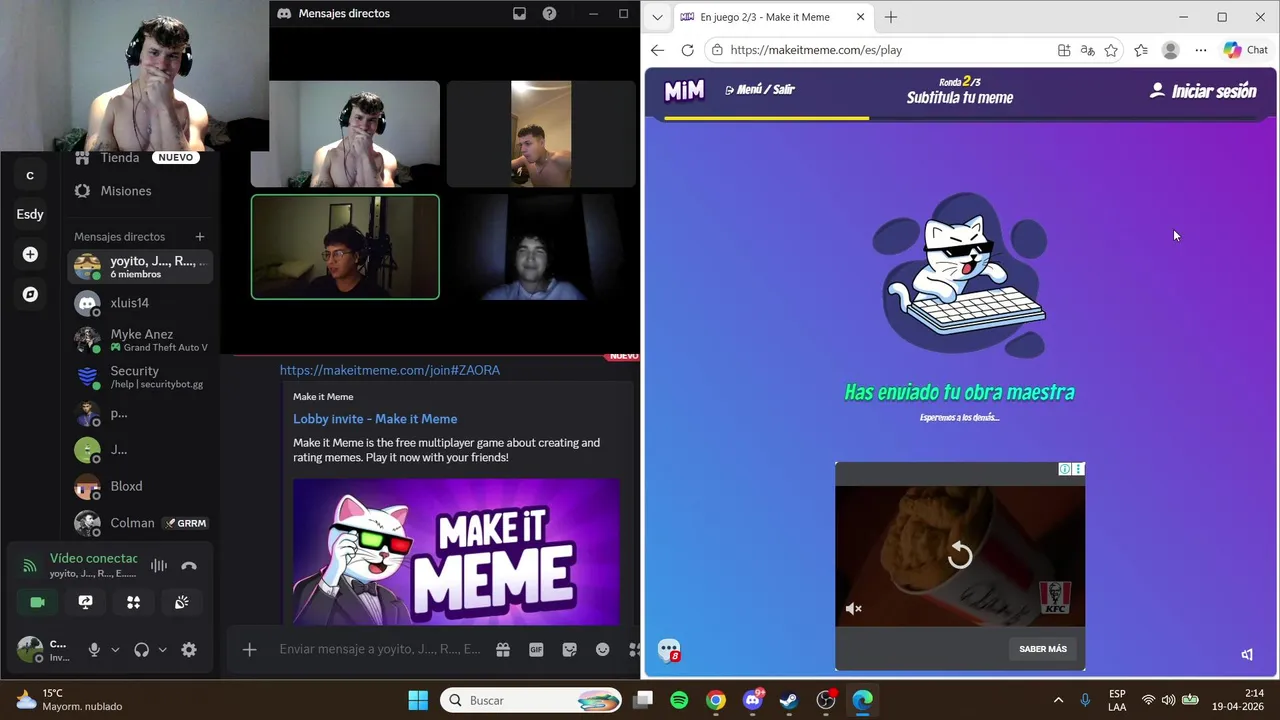Share your screen button

tap(86, 602)
